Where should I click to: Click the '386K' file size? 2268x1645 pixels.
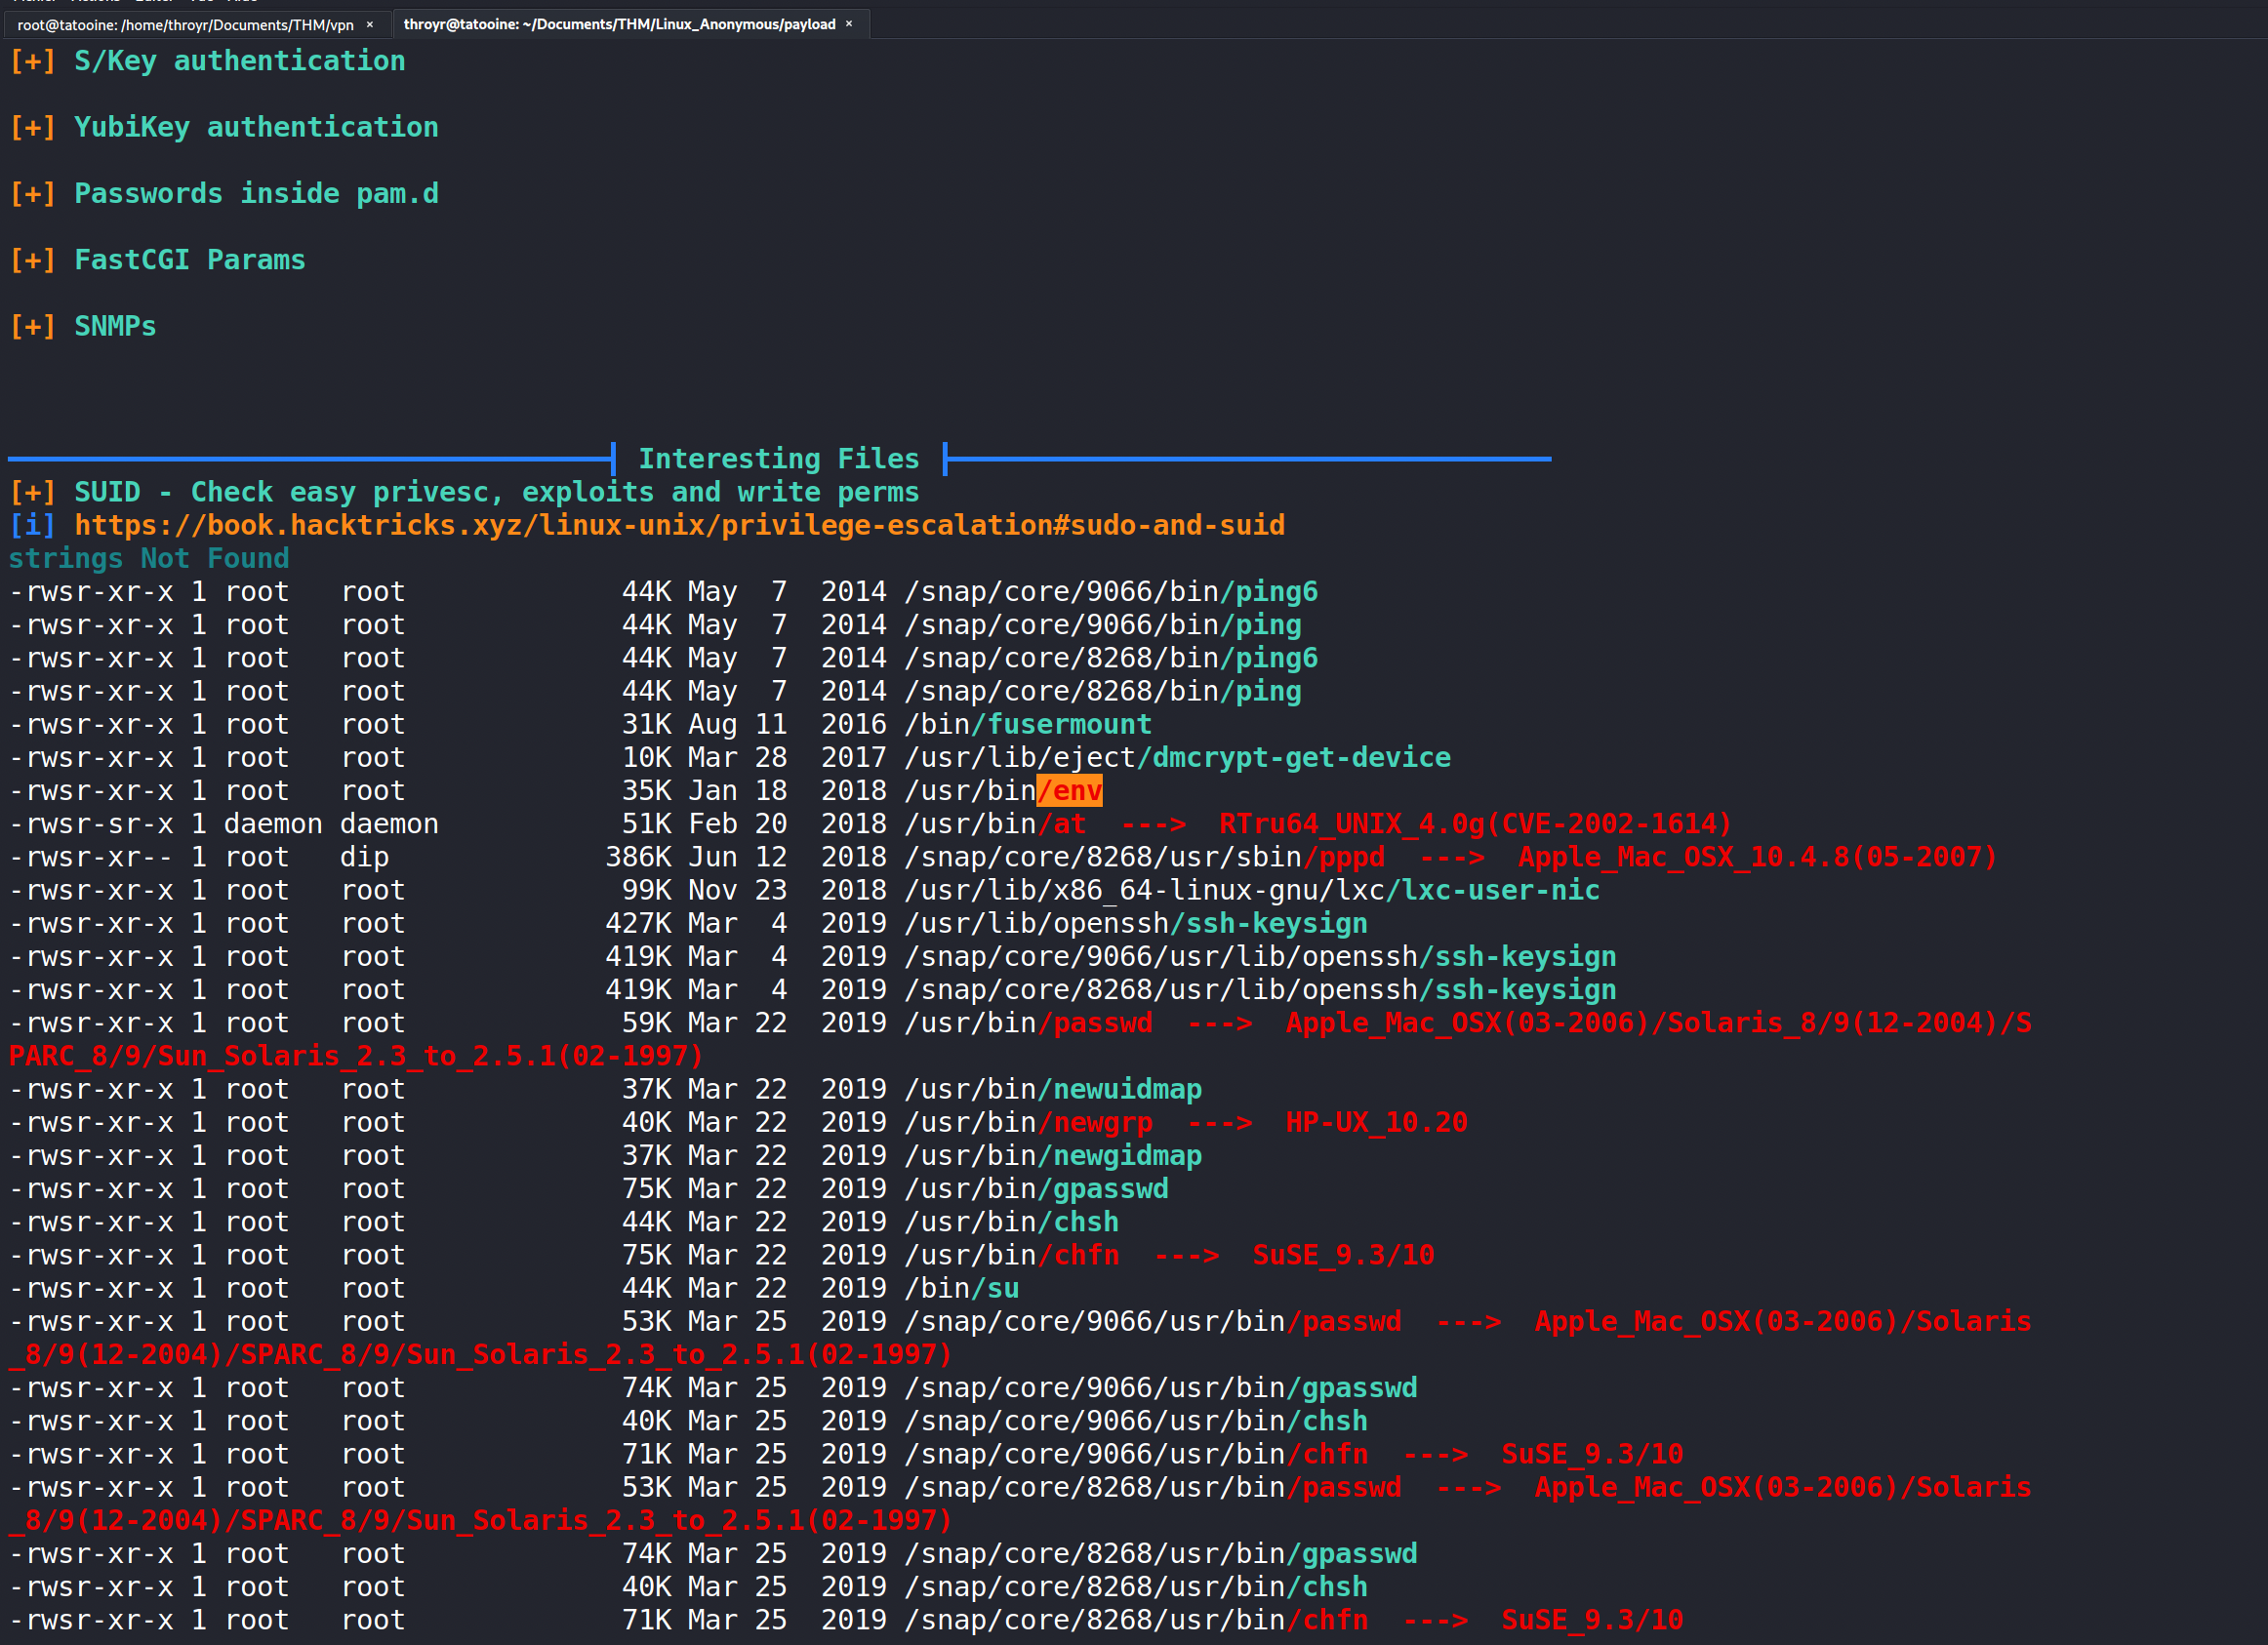point(638,857)
